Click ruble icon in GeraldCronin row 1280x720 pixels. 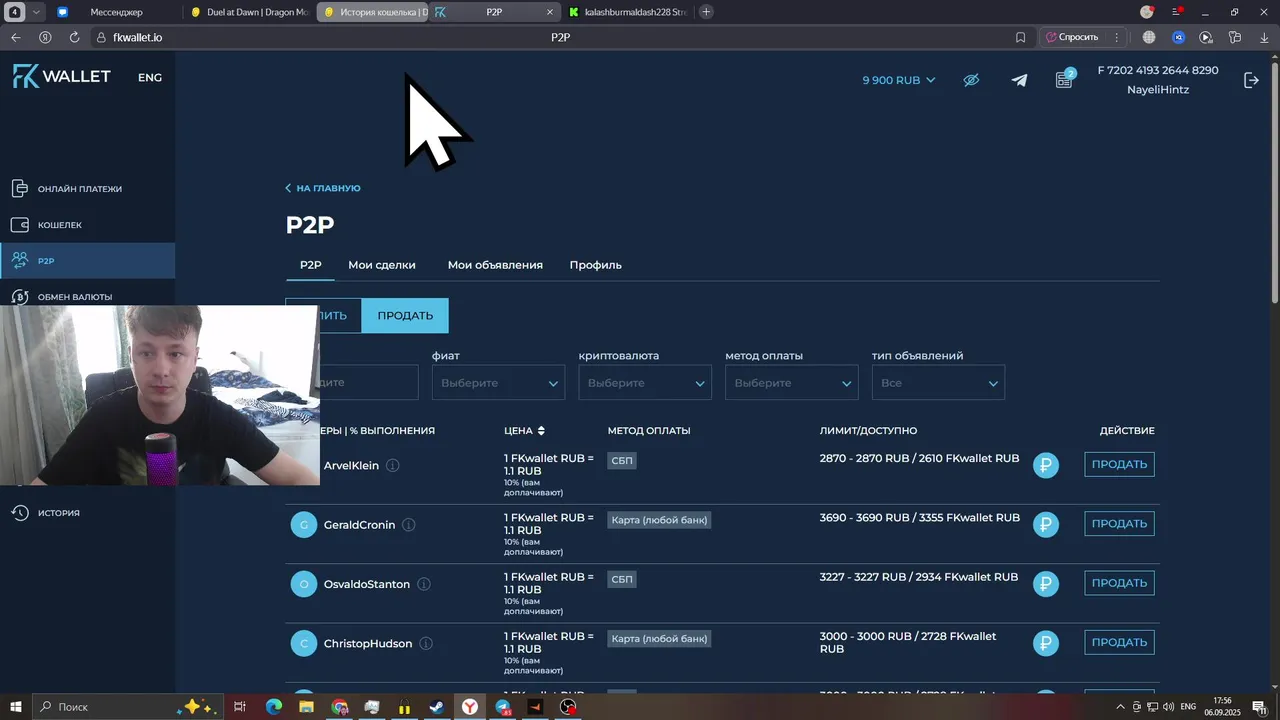click(x=1046, y=524)
